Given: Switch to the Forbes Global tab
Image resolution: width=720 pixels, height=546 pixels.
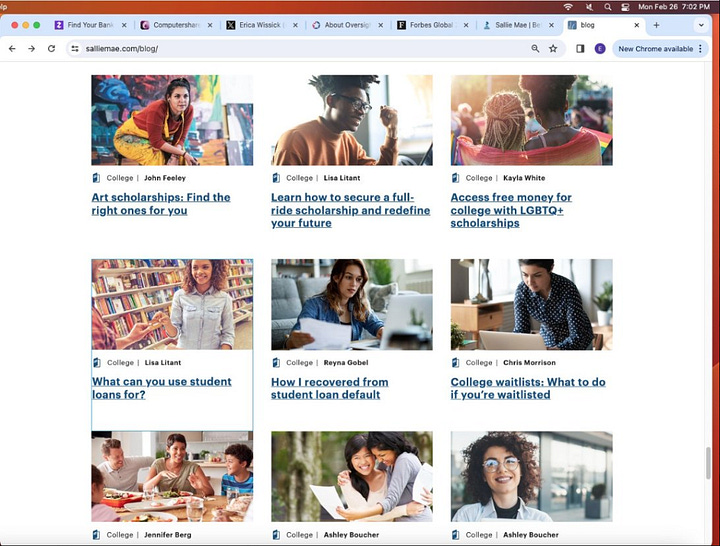Looking at the screenshot, I should pos(432,25).
